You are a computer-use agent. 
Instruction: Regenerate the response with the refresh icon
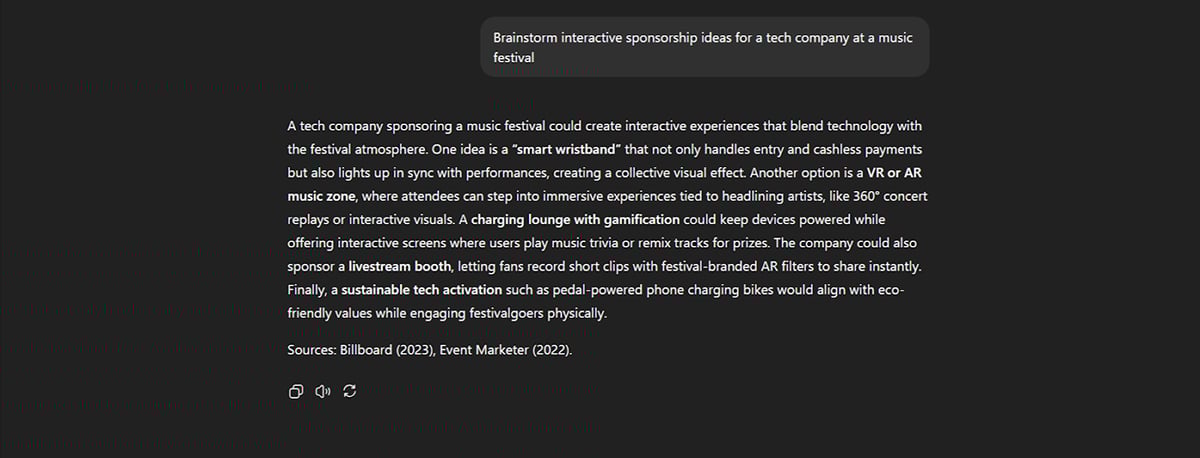coord(349,391)
